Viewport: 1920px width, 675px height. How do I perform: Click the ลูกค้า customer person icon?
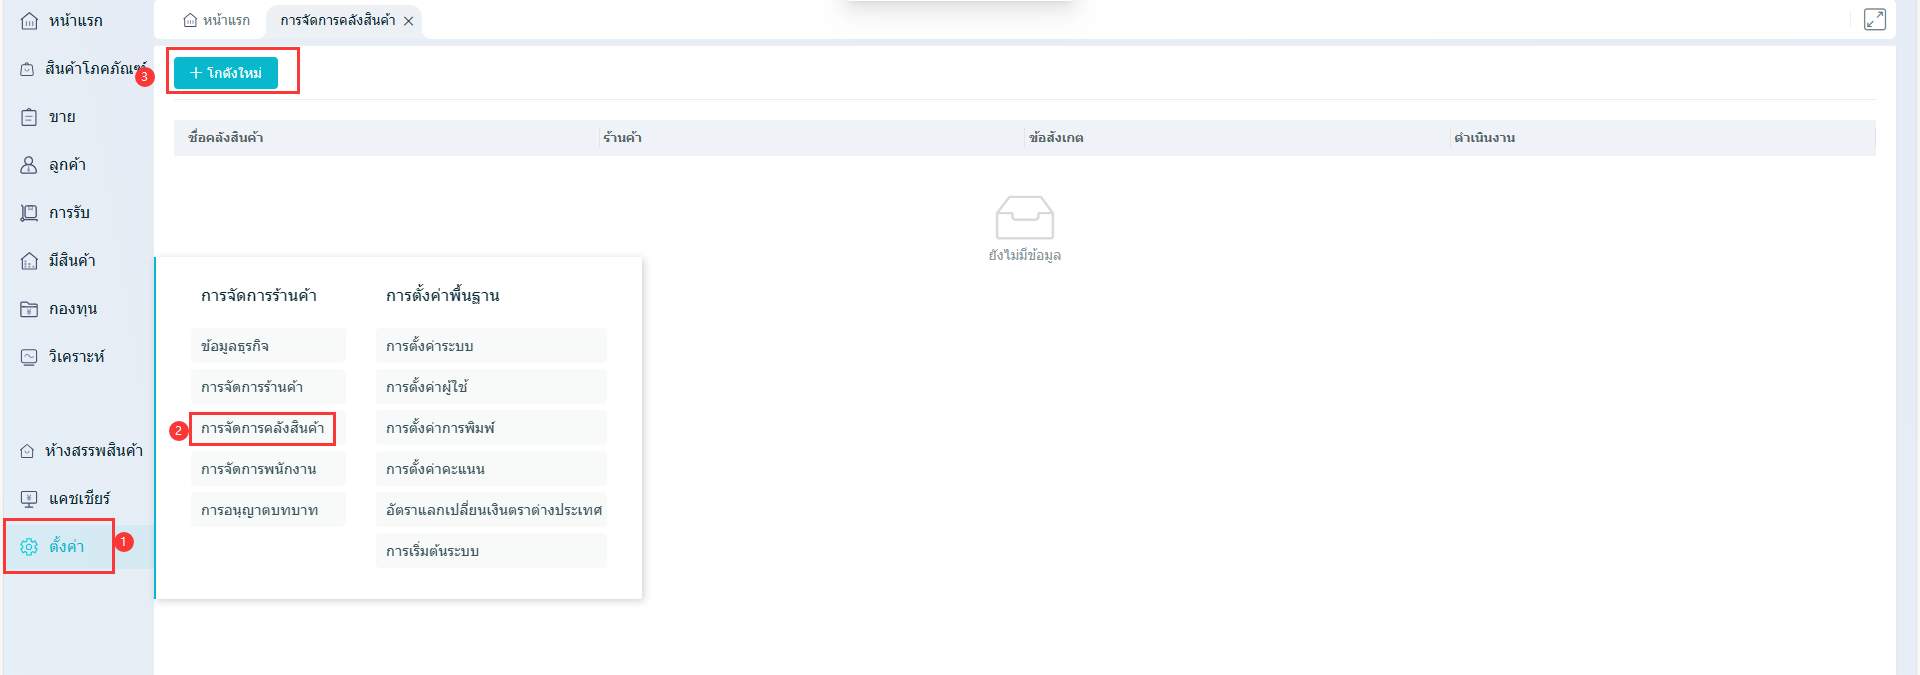pyautogui.click(x=29, y=165)
